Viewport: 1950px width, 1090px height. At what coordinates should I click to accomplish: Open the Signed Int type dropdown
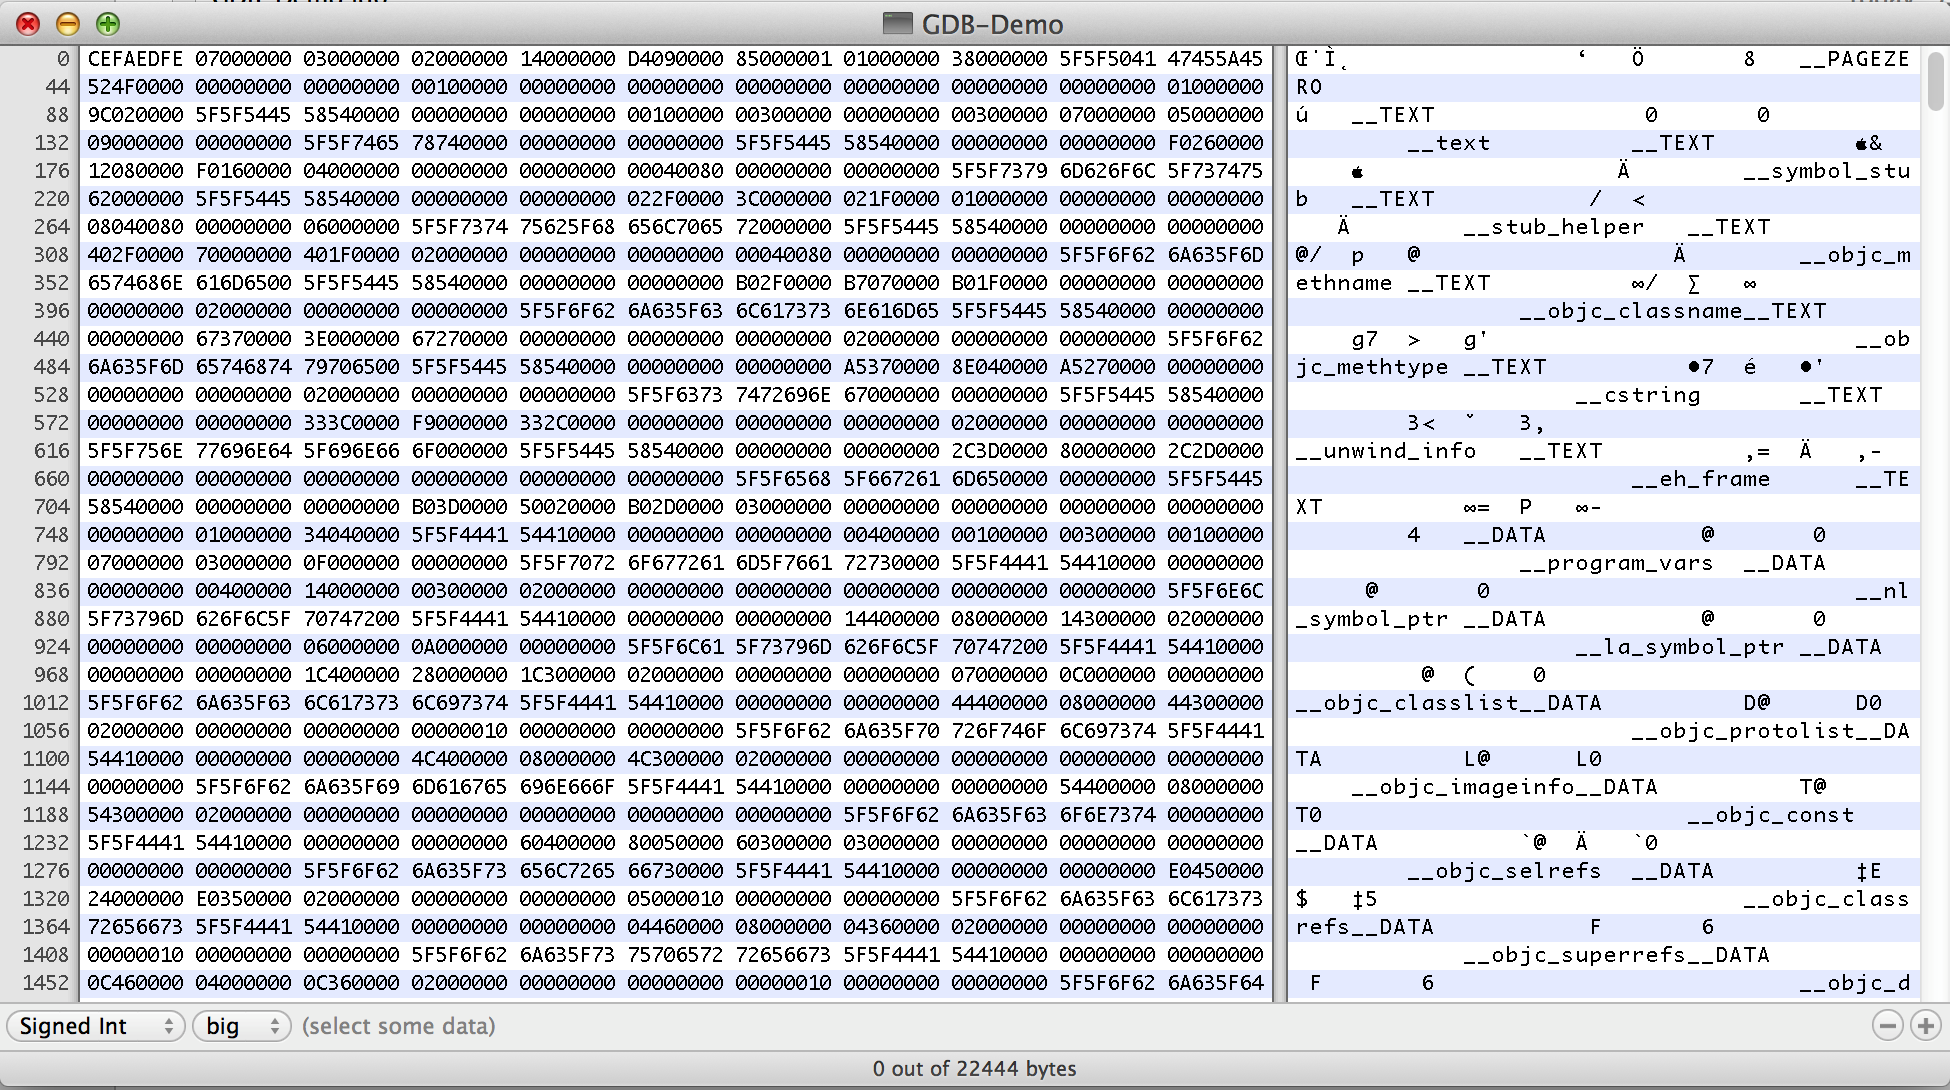pyautogui.click(x=96, y=1026)
